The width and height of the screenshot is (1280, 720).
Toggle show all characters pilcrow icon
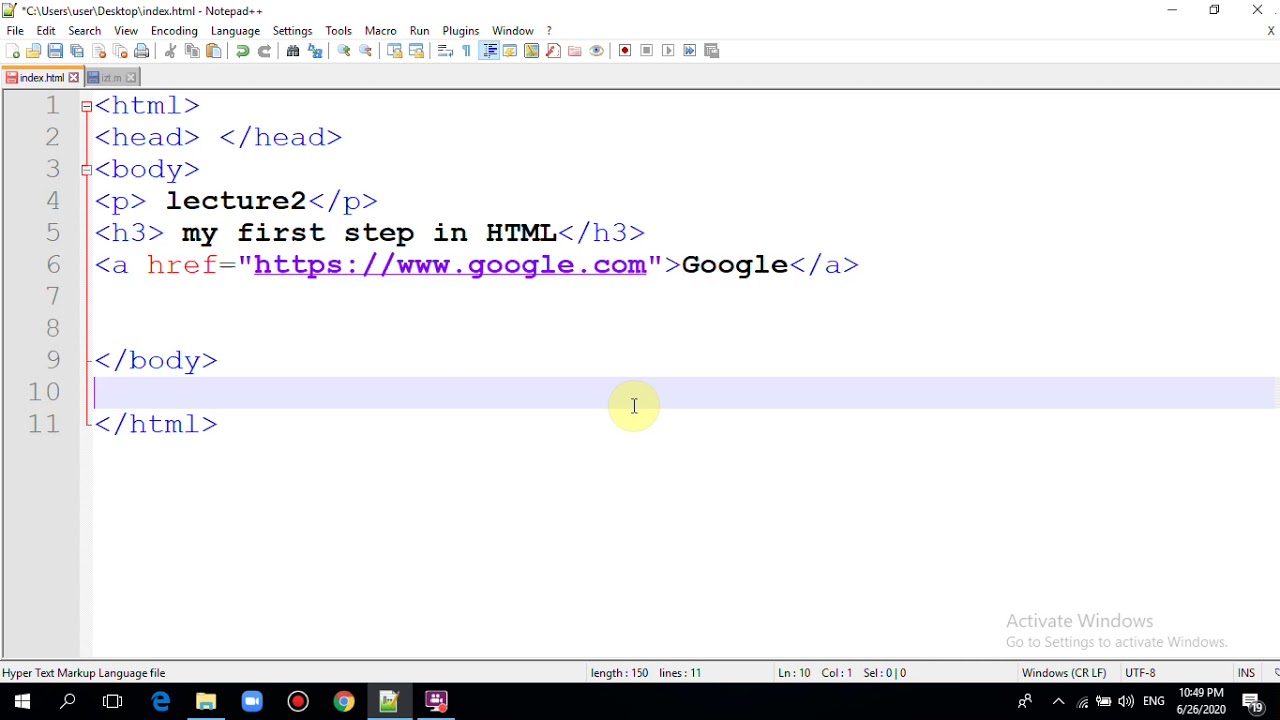click(467, 51)
